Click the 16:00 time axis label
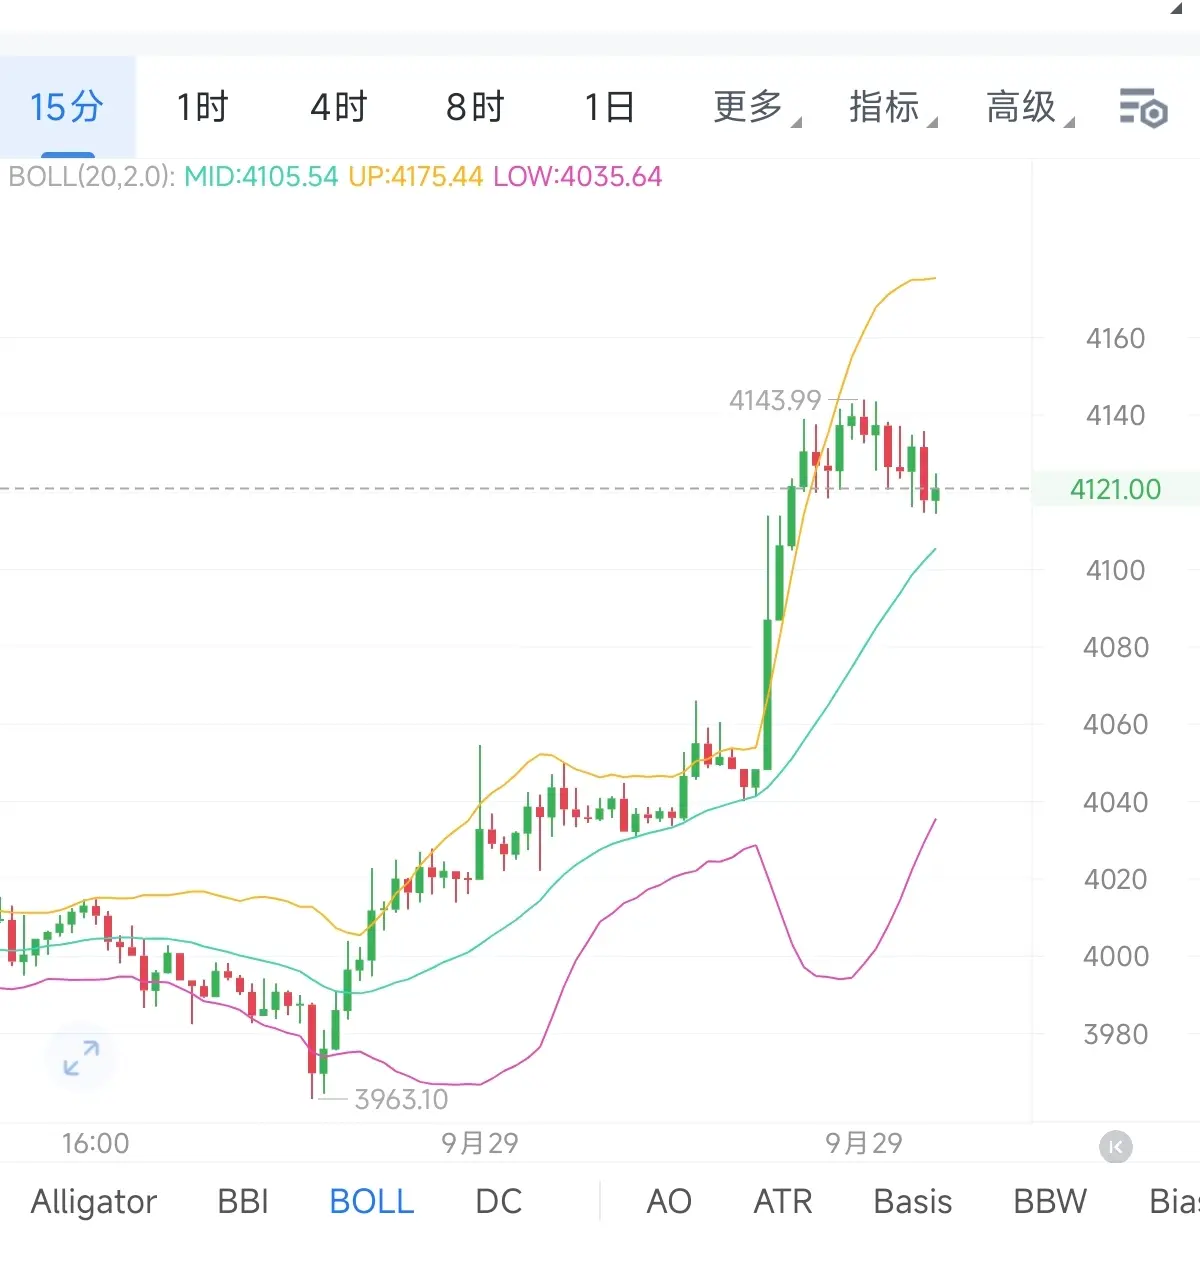The image size is (1200, 1268). (96, 1143)
